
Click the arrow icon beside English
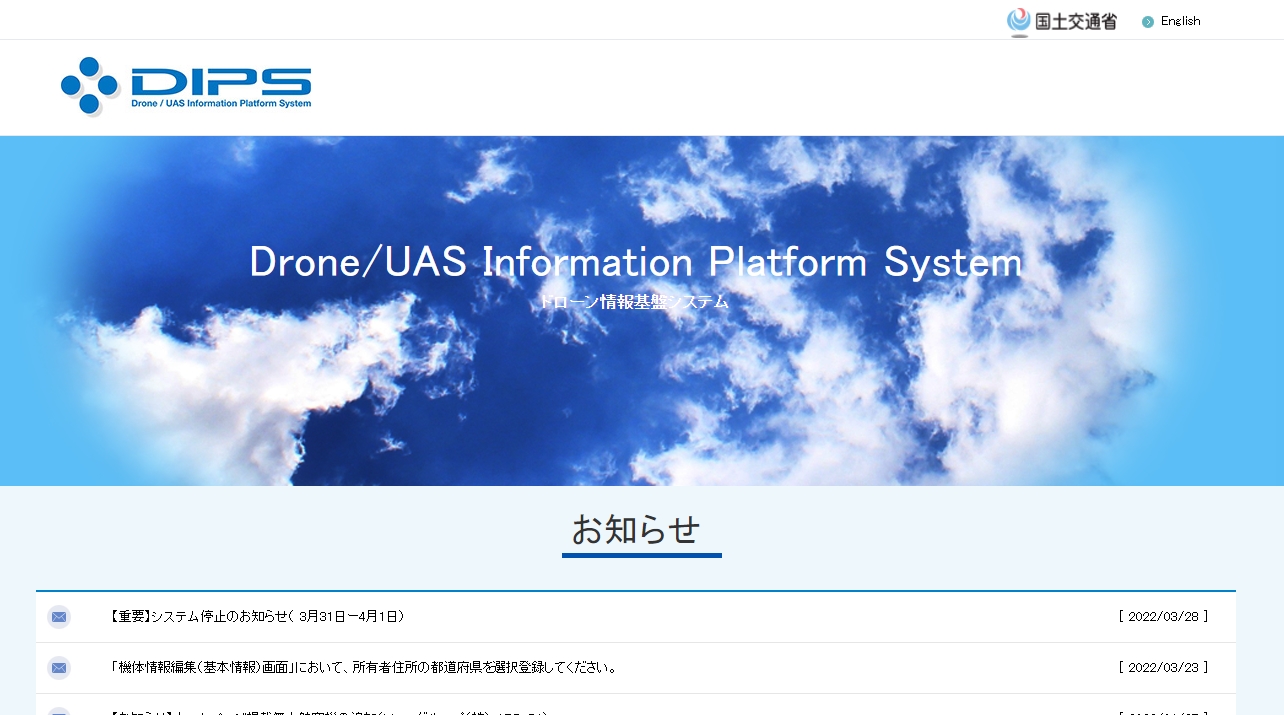click(1148, 22)
